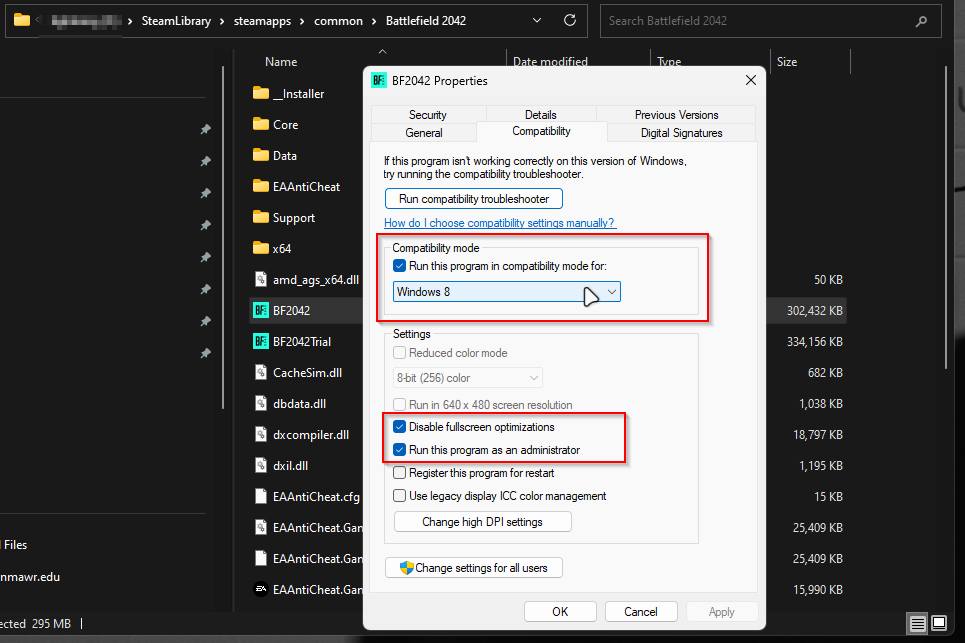Click the BF2042 application icon in file list

[x=261, y=311]
